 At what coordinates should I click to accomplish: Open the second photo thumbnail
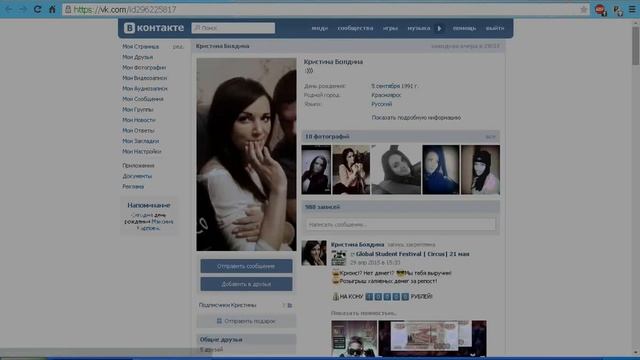351,170
